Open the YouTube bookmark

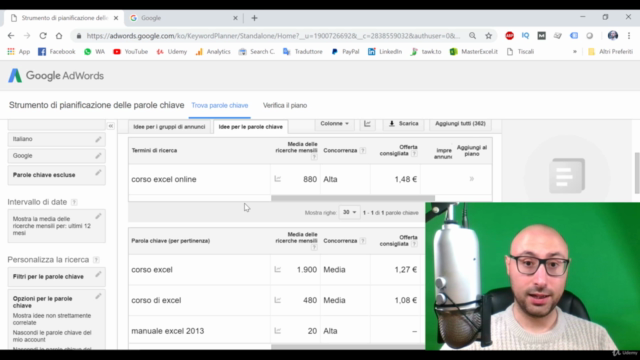click(x=131, y=52)
